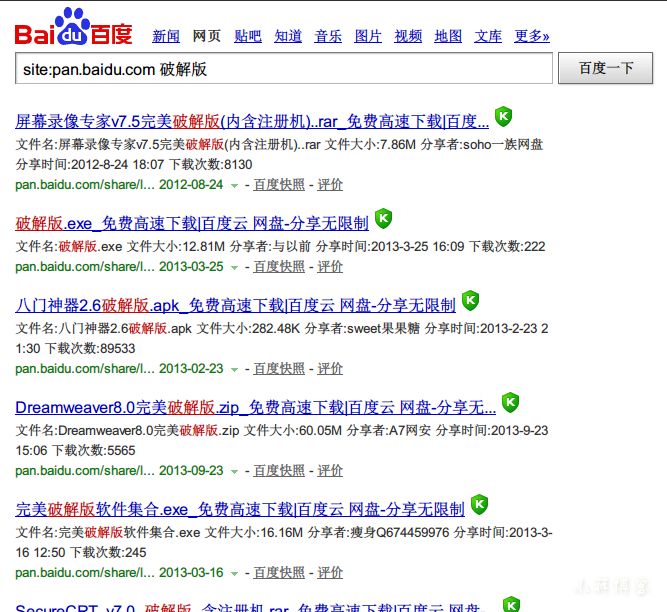Open 屏幕录像专家v7.5完美破解版 result title

point(252,122)
